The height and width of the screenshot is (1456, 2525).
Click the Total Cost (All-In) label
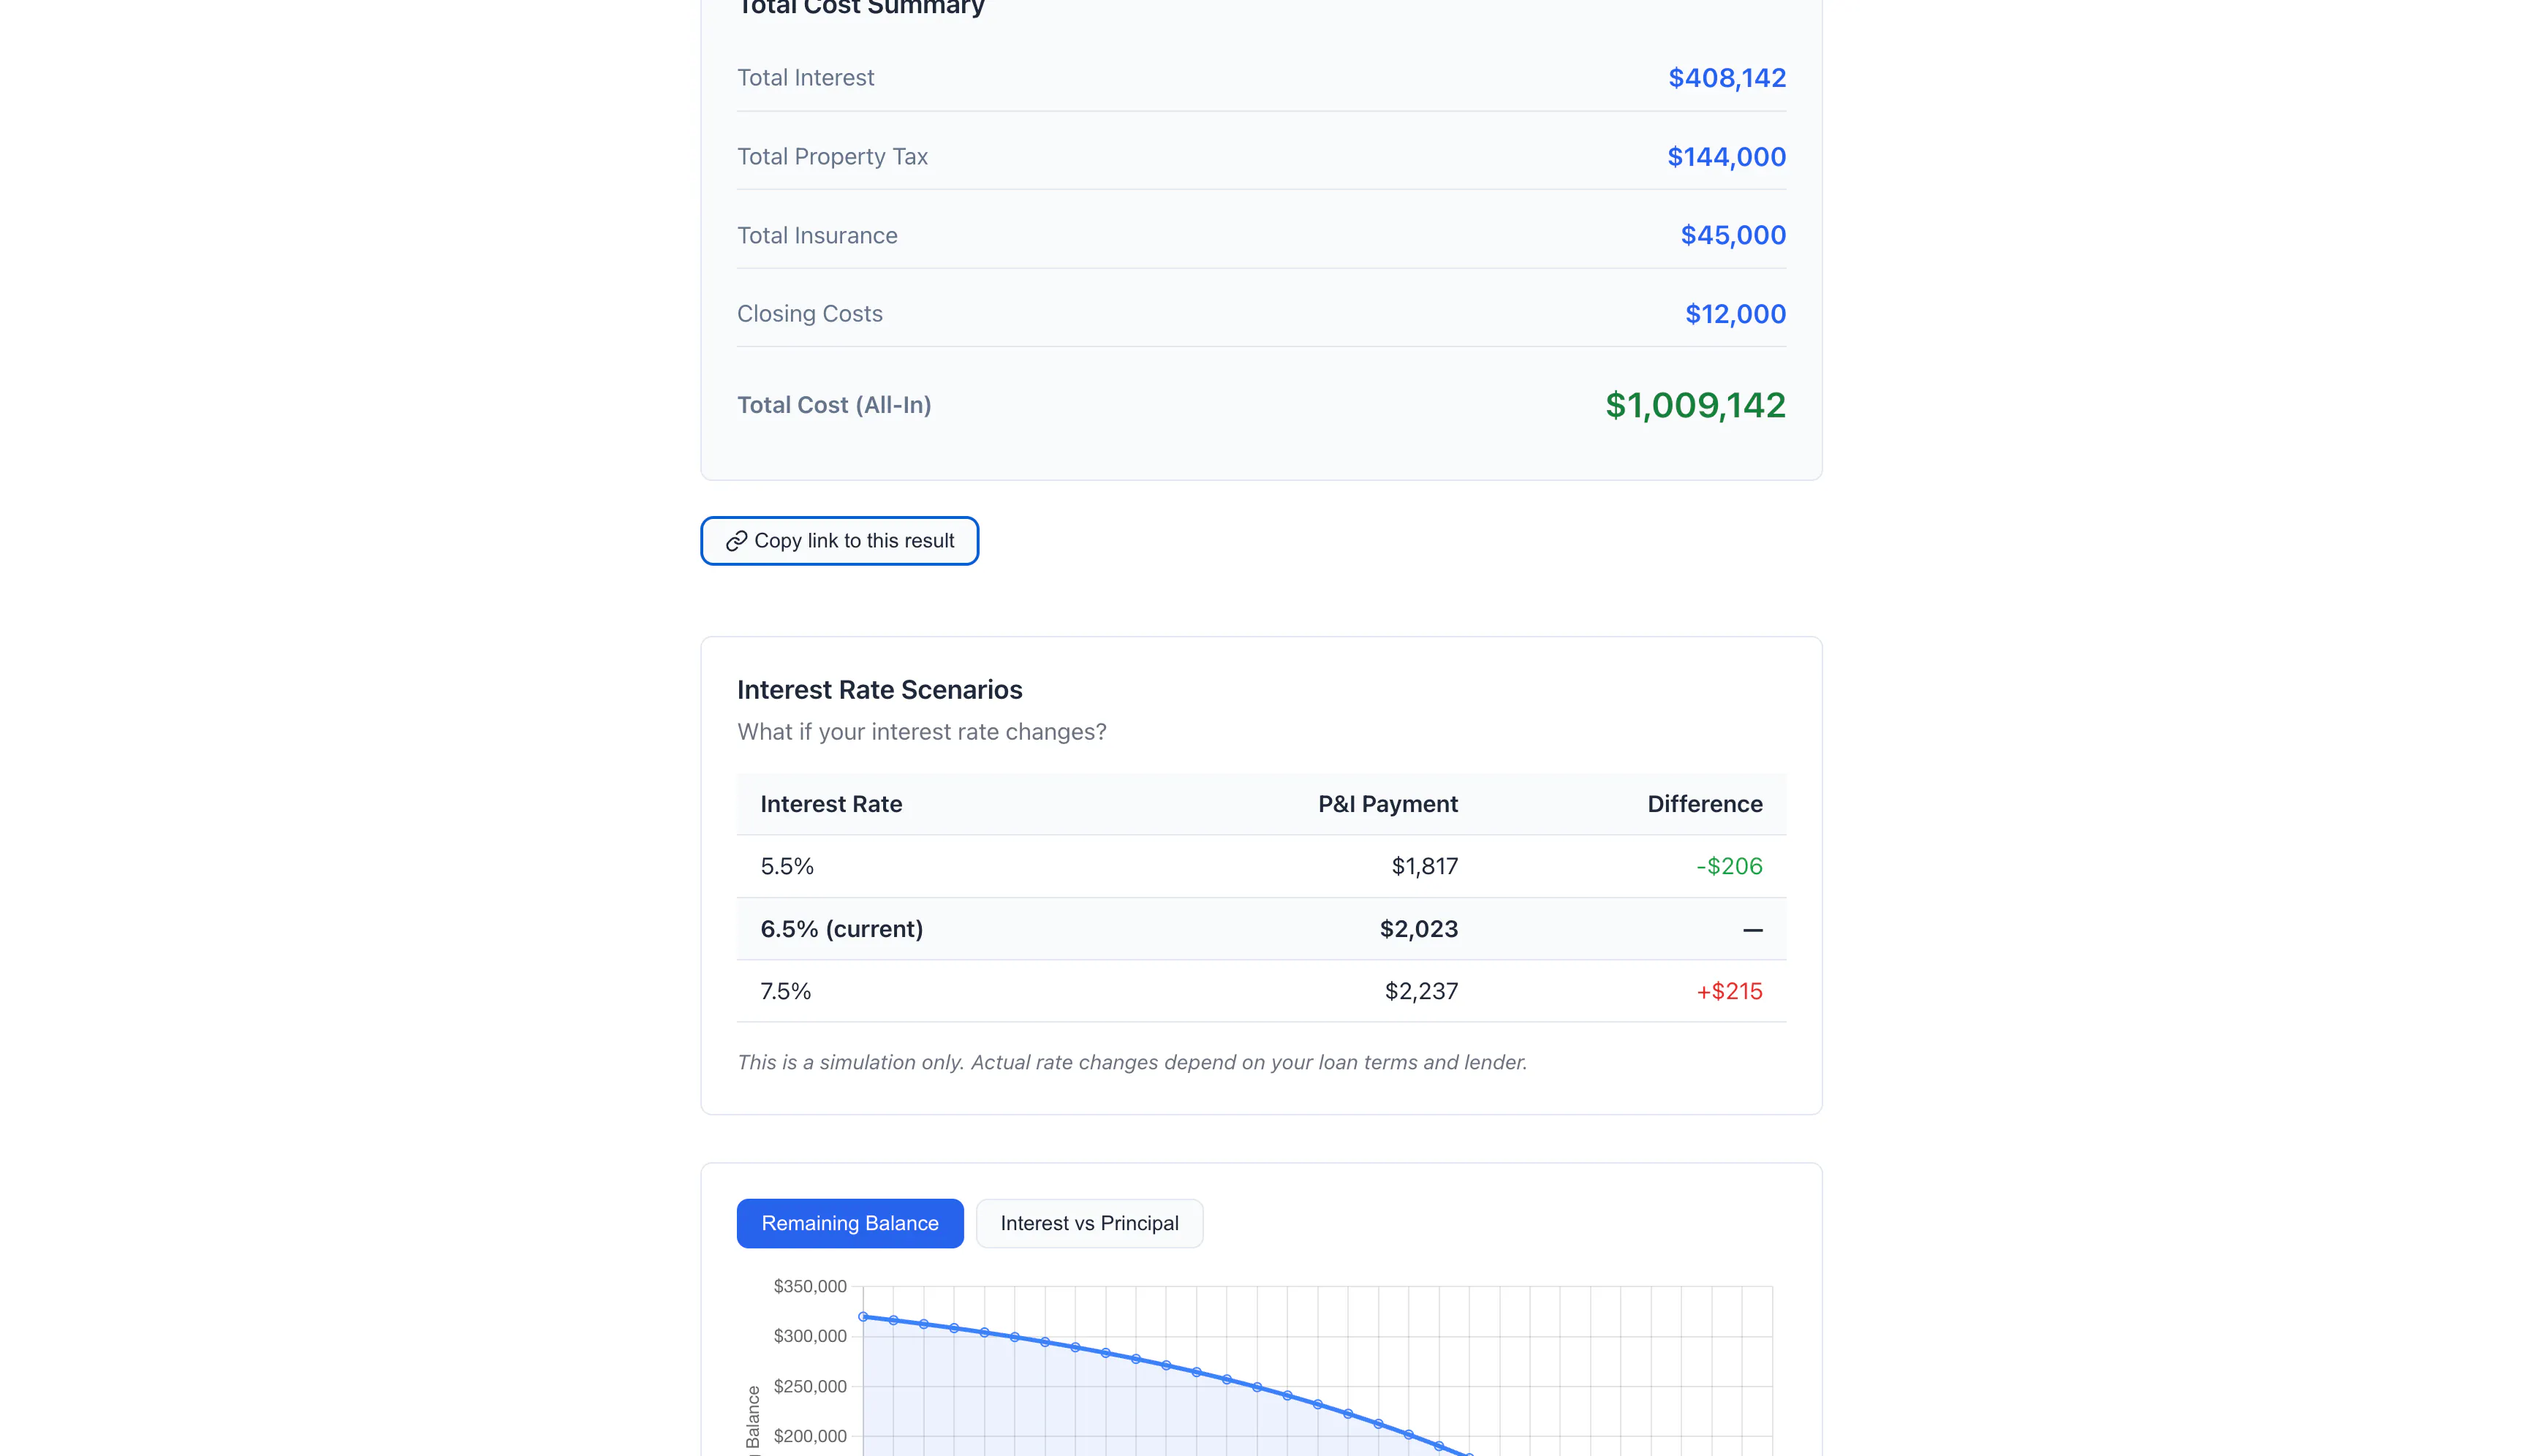pos(834,405)
